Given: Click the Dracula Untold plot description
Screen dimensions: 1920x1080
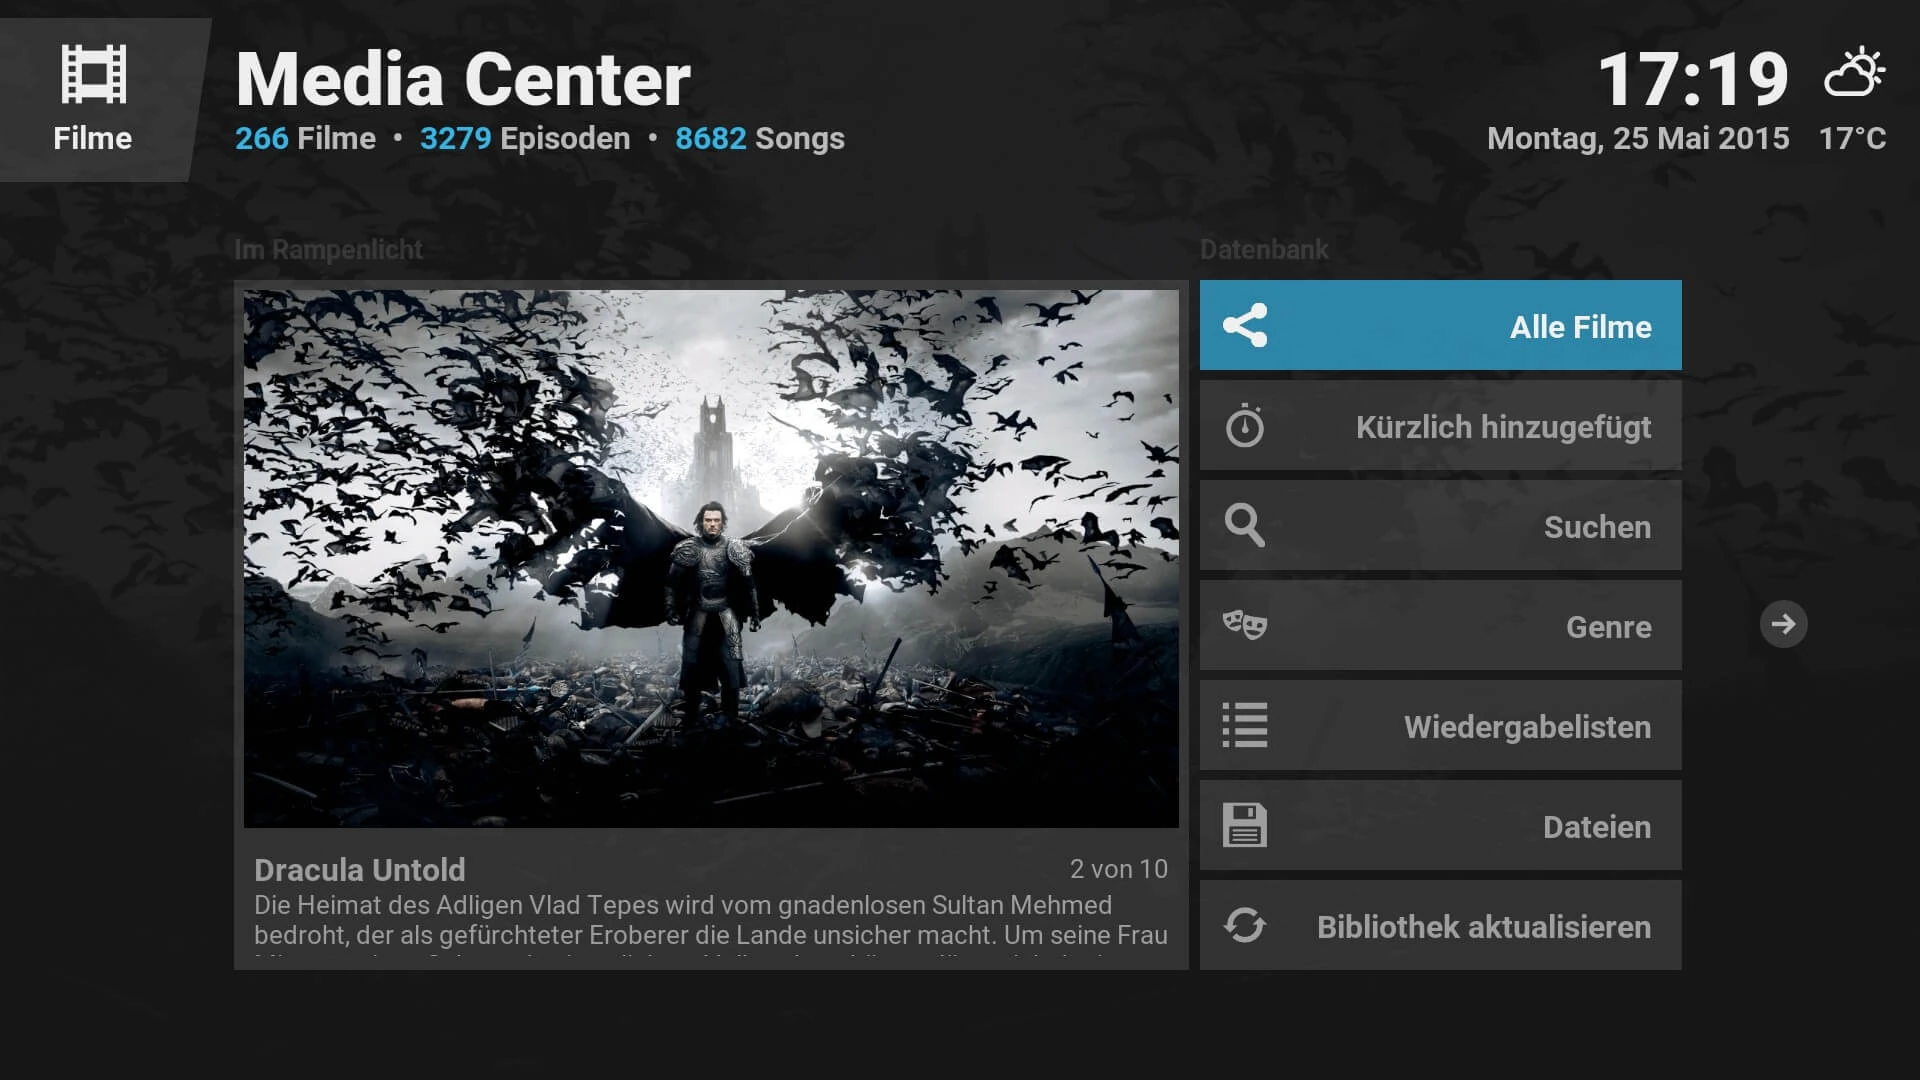Looking at the screenshot, I should (x=711, y=925).
